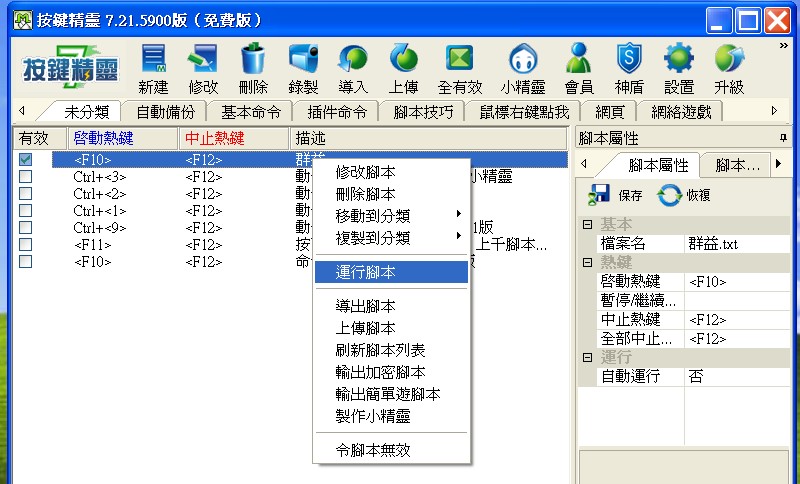Check the <F11> script checkbox
This screenshot has height=484, width=800.
pyautogui.click(x=25, y=244)
